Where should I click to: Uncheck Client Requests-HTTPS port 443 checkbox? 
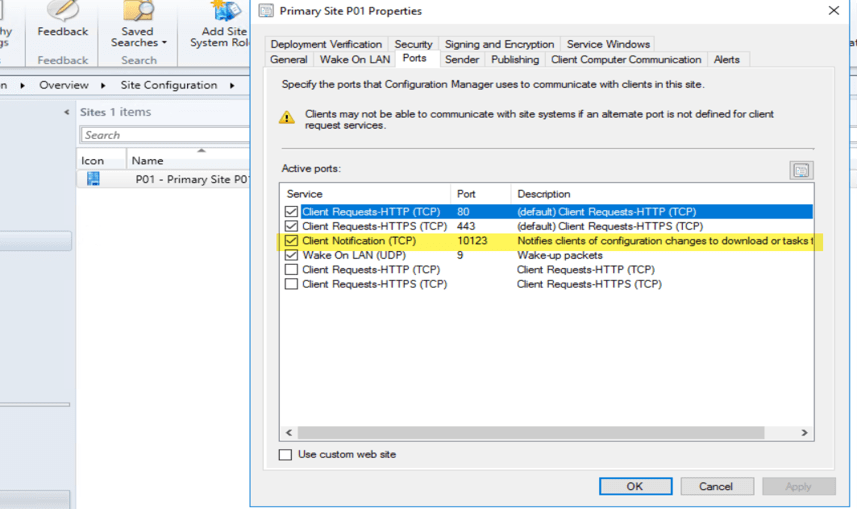(291, 226)
